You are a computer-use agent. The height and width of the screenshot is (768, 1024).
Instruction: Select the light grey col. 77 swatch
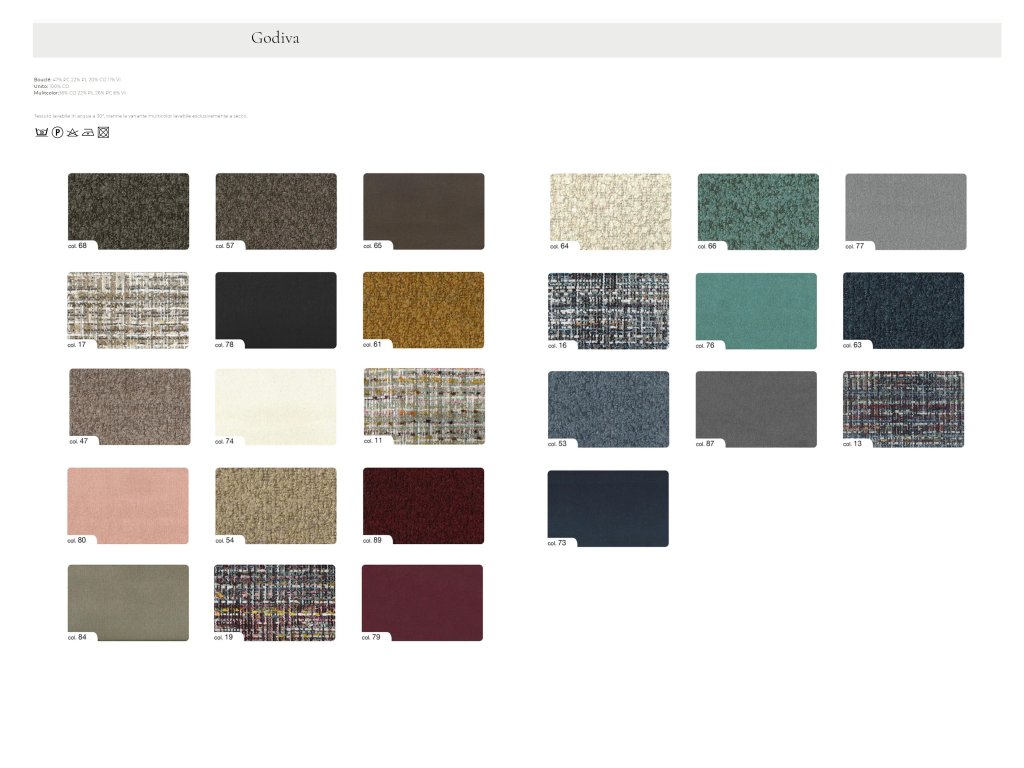coord(905,211)
